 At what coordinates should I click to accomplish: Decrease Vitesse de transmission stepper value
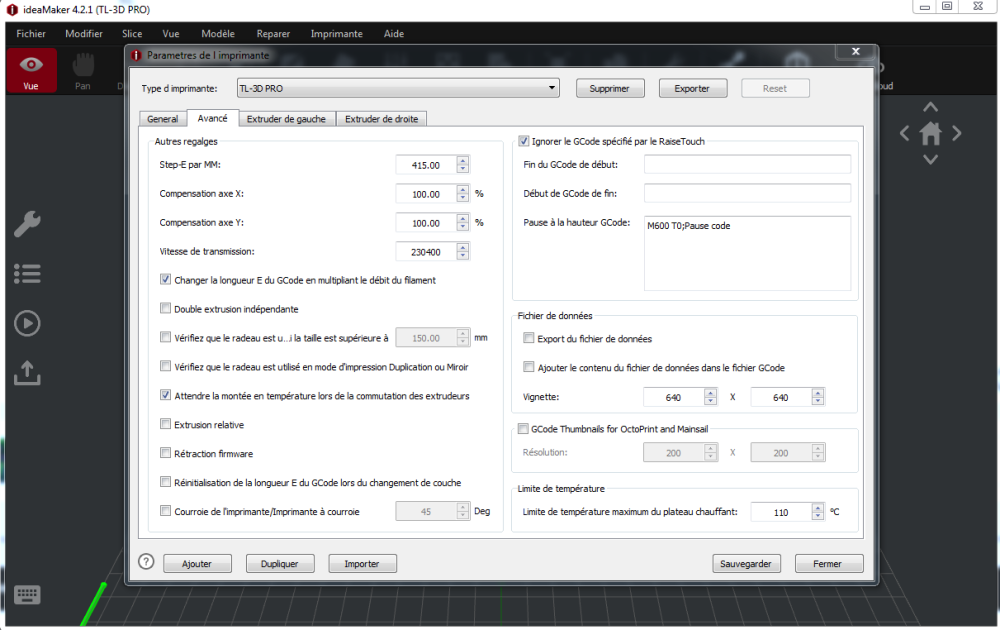click(x=463, y=256)
